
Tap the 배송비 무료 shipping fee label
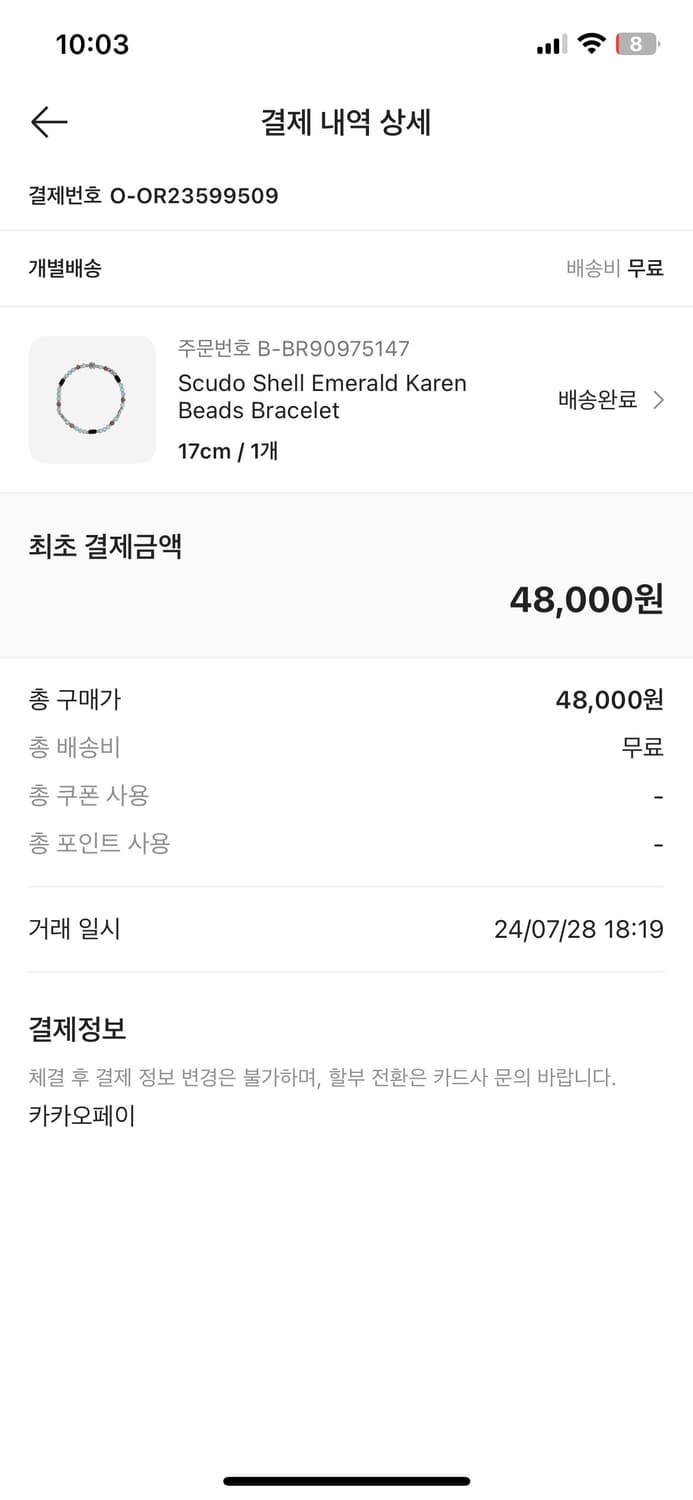click(x=614, y=270)
